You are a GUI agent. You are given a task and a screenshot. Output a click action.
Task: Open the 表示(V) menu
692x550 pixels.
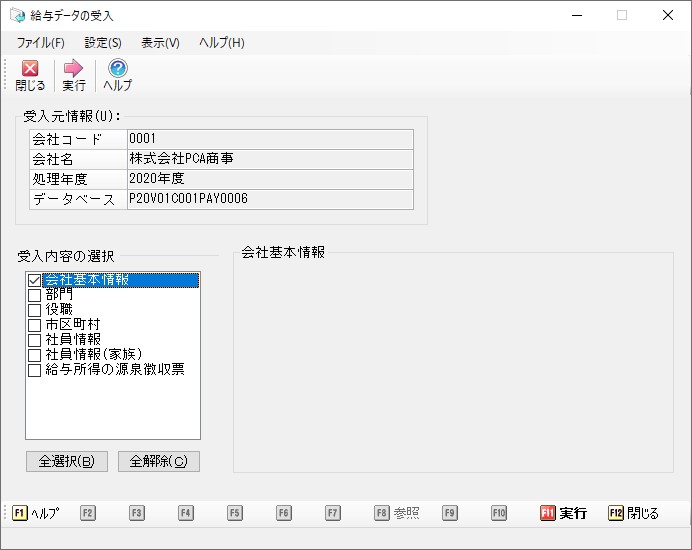coord(160,43)
